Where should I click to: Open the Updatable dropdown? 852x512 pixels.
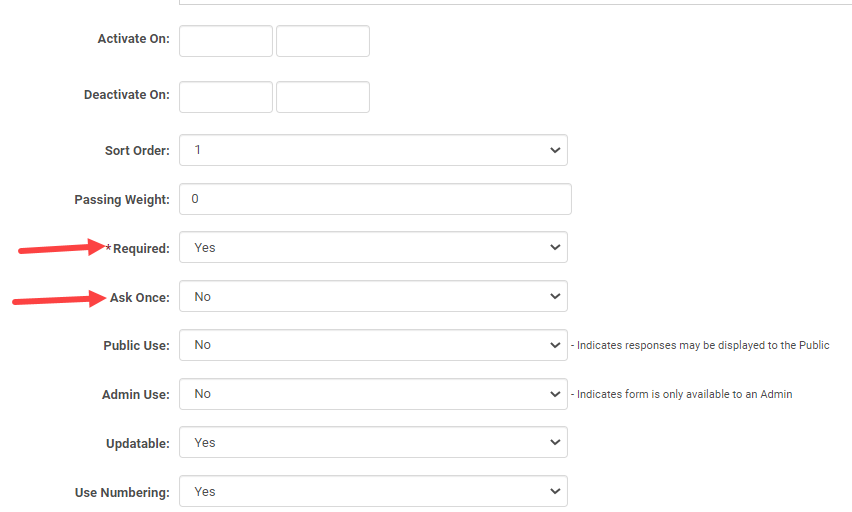pos(373,443)
